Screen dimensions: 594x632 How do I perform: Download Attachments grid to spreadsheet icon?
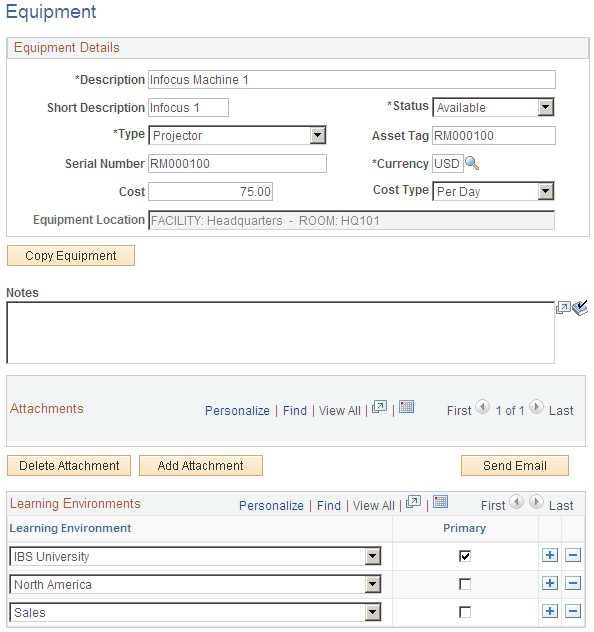406,407
